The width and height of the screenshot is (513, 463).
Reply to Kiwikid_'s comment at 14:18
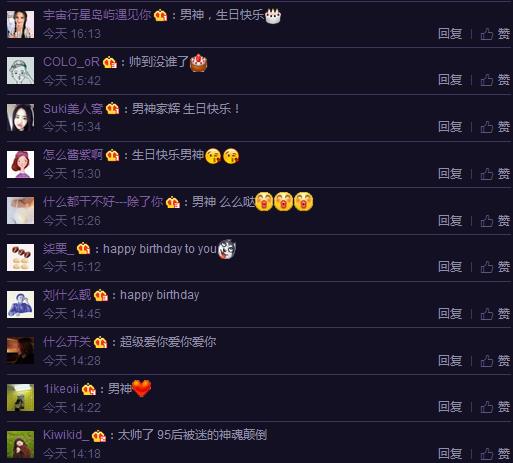450,454
